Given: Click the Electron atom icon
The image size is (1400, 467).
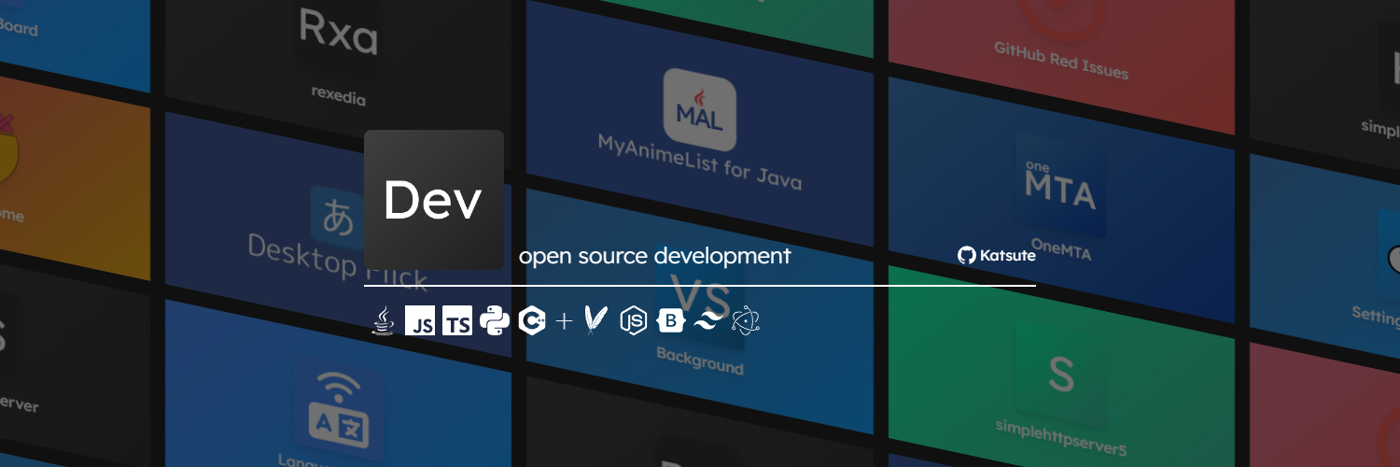Looking at the screenshot, I should (746, 321).
